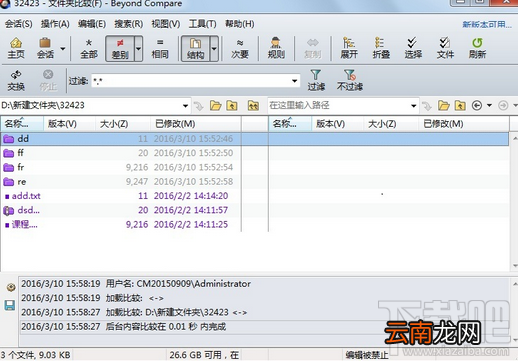Click the 停止 stop icon
Viewport: 518px width, 361px height.
[x=48, y=80]
